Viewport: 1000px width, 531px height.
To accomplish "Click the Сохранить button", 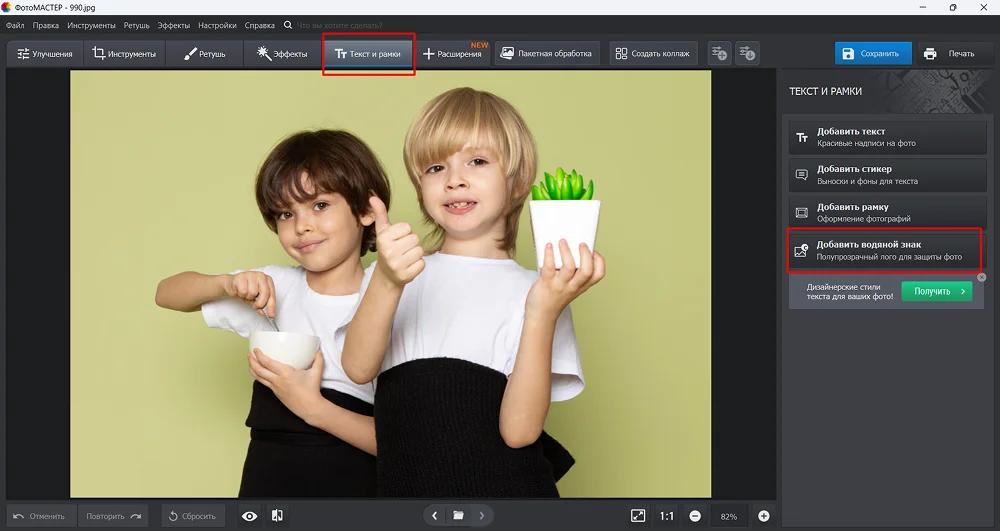I will tap(872, 54).
